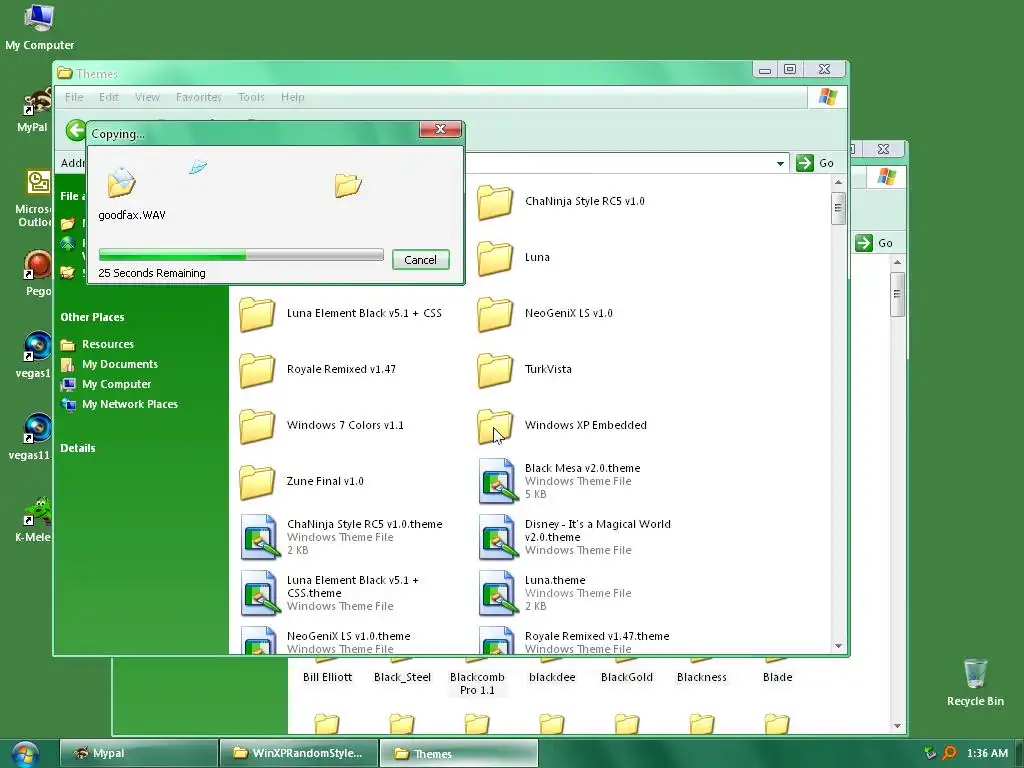The image size is (1024, 768).
Task: Click the Back arrow in Themes window
Action: point(76,130)
